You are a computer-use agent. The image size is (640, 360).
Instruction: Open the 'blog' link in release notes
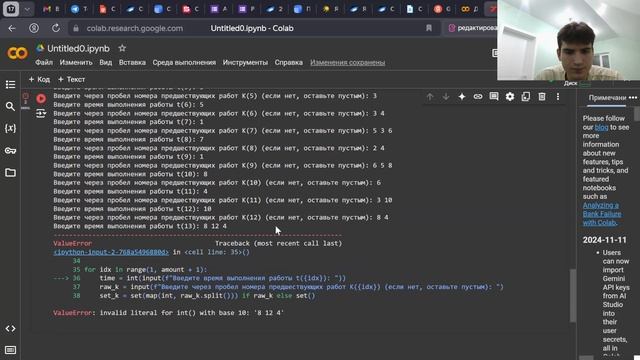tap(601, 127)
